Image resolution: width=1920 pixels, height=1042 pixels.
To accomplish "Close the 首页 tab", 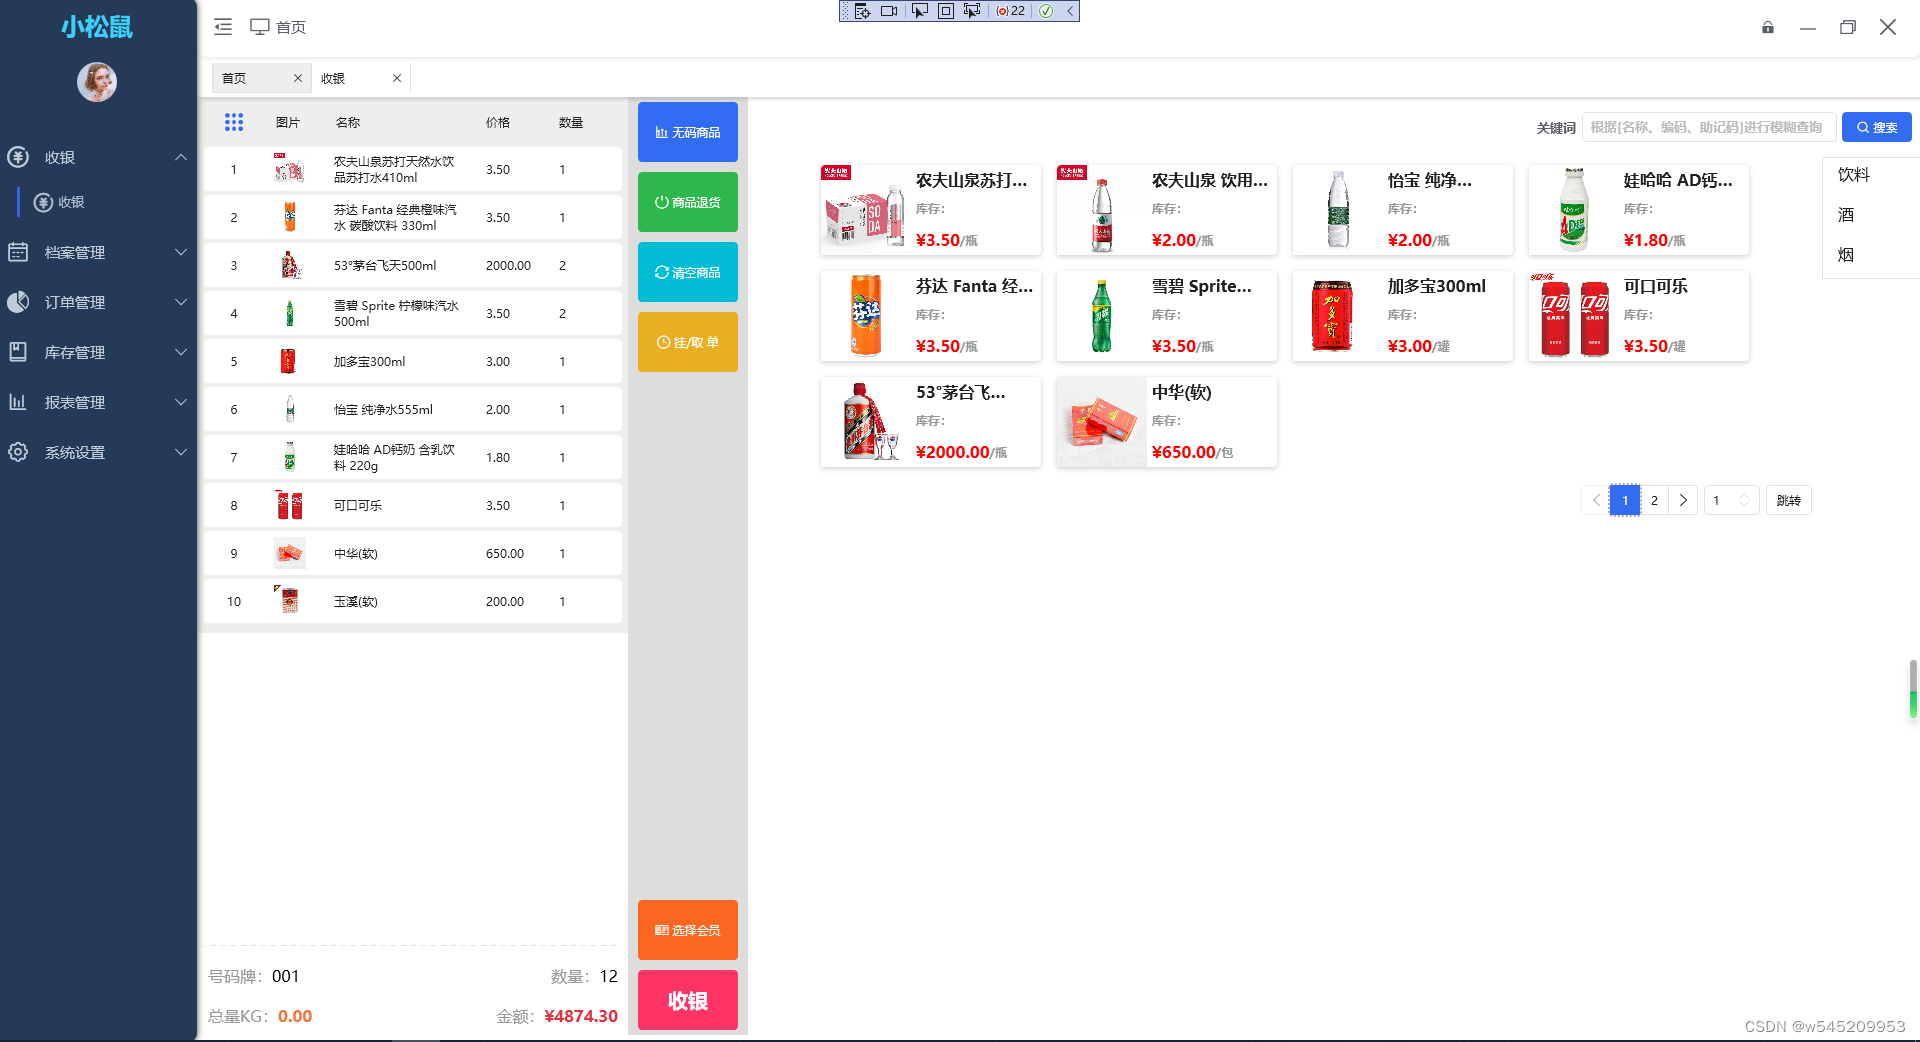I will tap(297, 78).
